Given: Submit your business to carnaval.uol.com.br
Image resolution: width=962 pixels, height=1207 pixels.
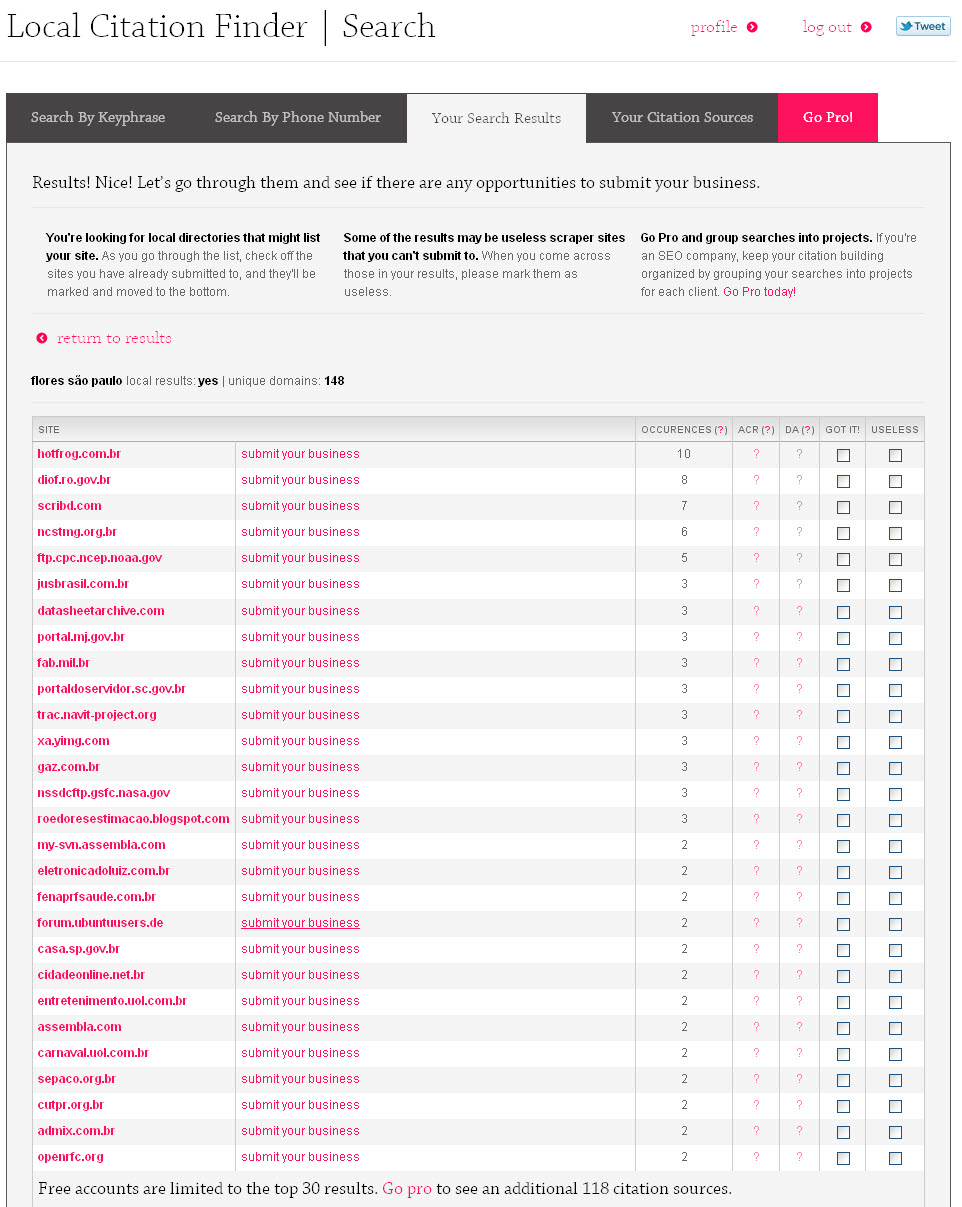Looking at the screenshot, I should point(300,1053).
